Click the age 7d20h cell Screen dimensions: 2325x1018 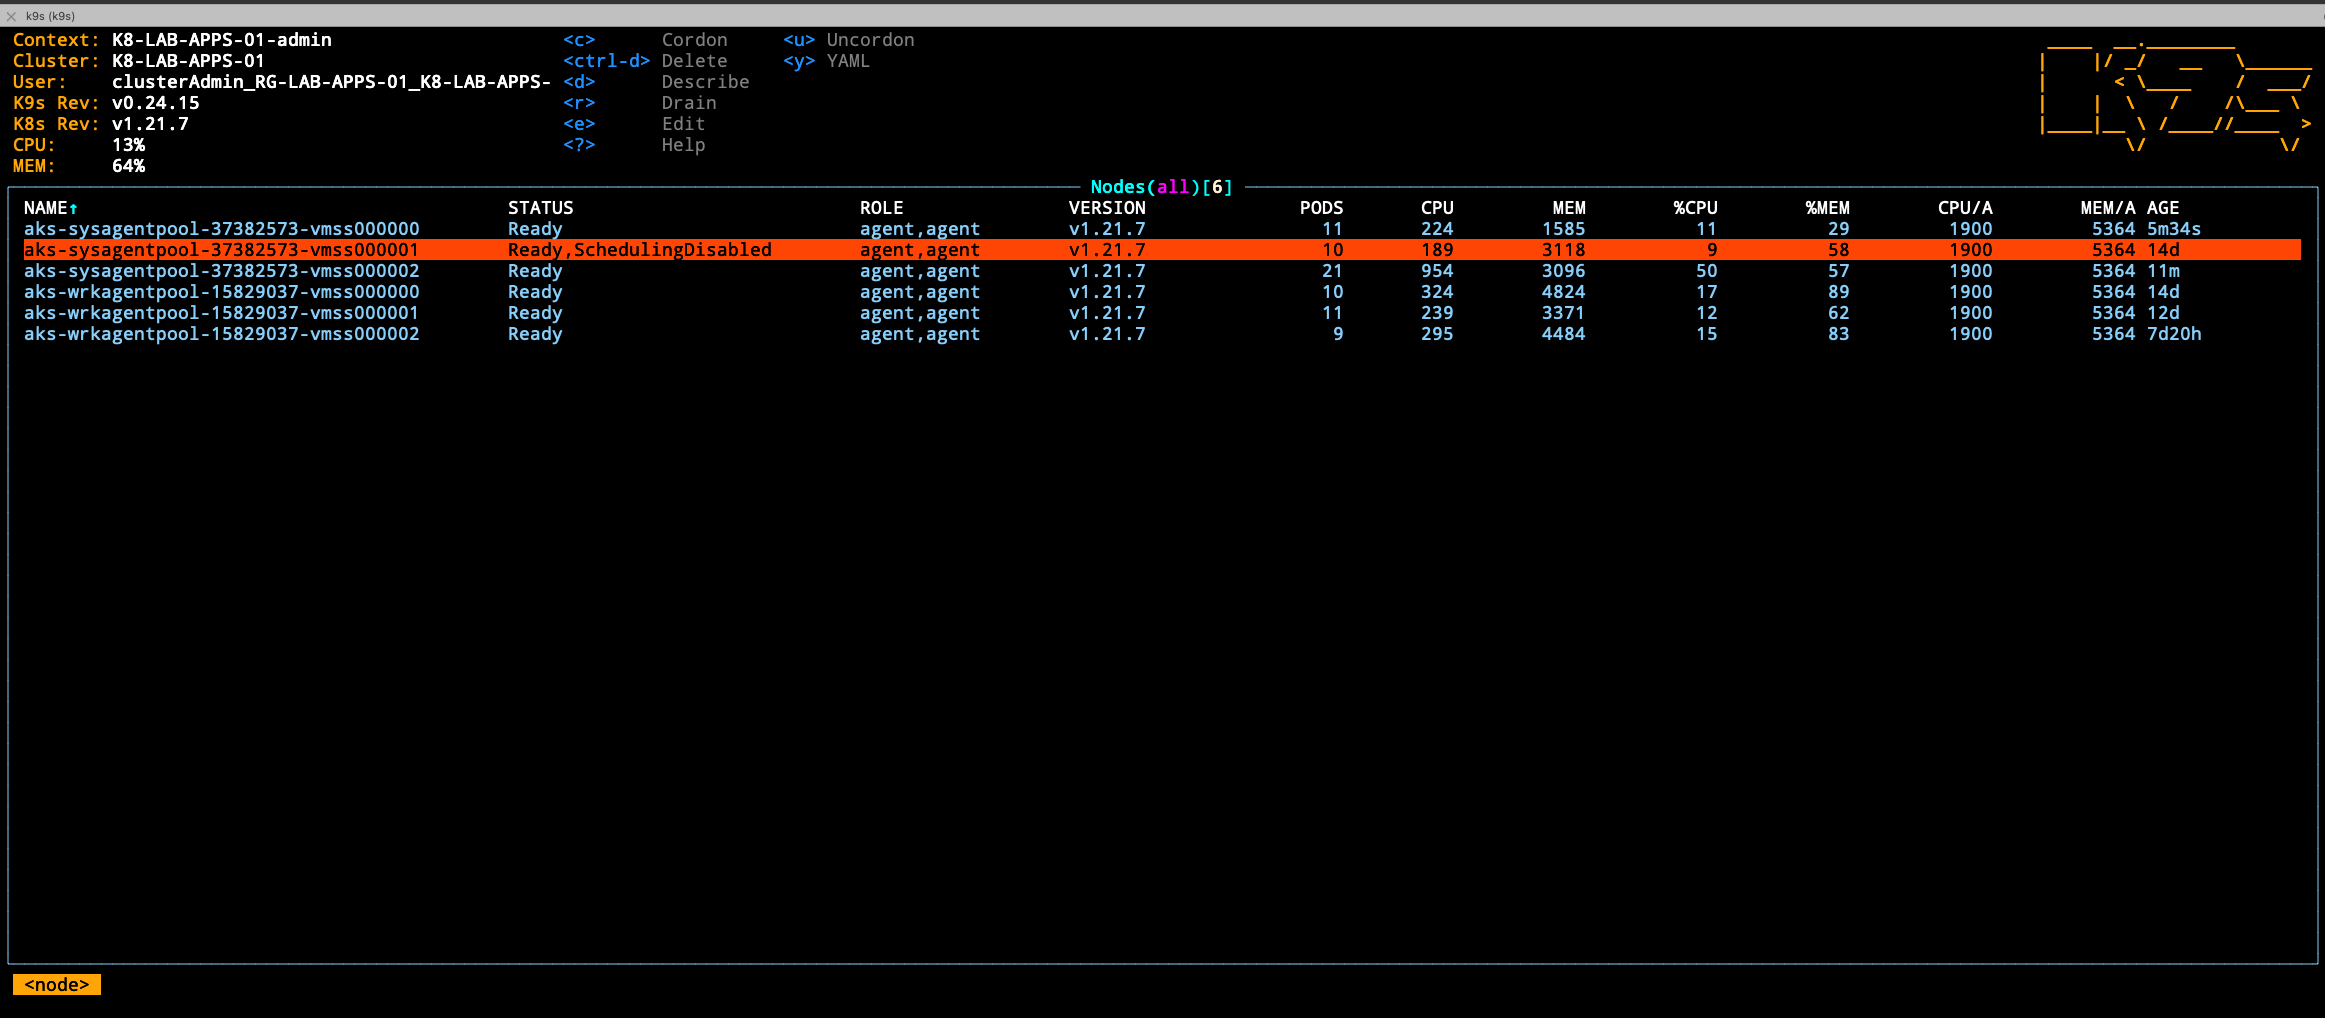(2174, 334)
